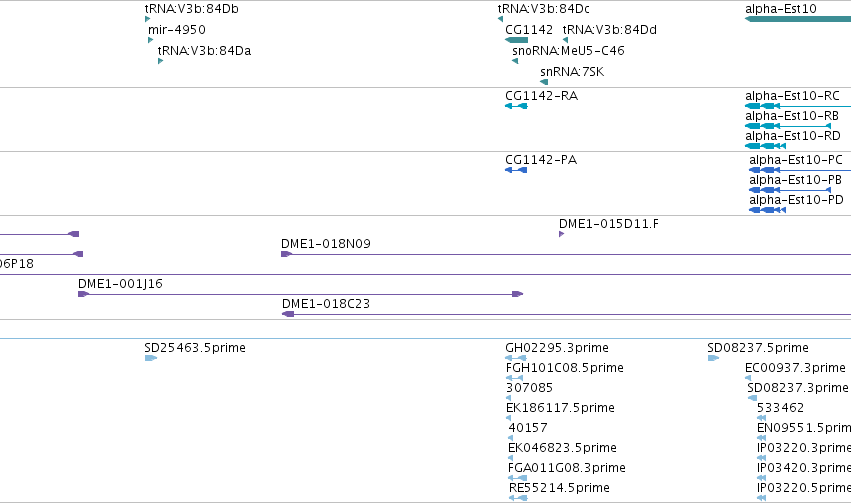Select the SD25463.5prime EST glyph
Viewport: 851px width, 503px height.
[151, 358]
